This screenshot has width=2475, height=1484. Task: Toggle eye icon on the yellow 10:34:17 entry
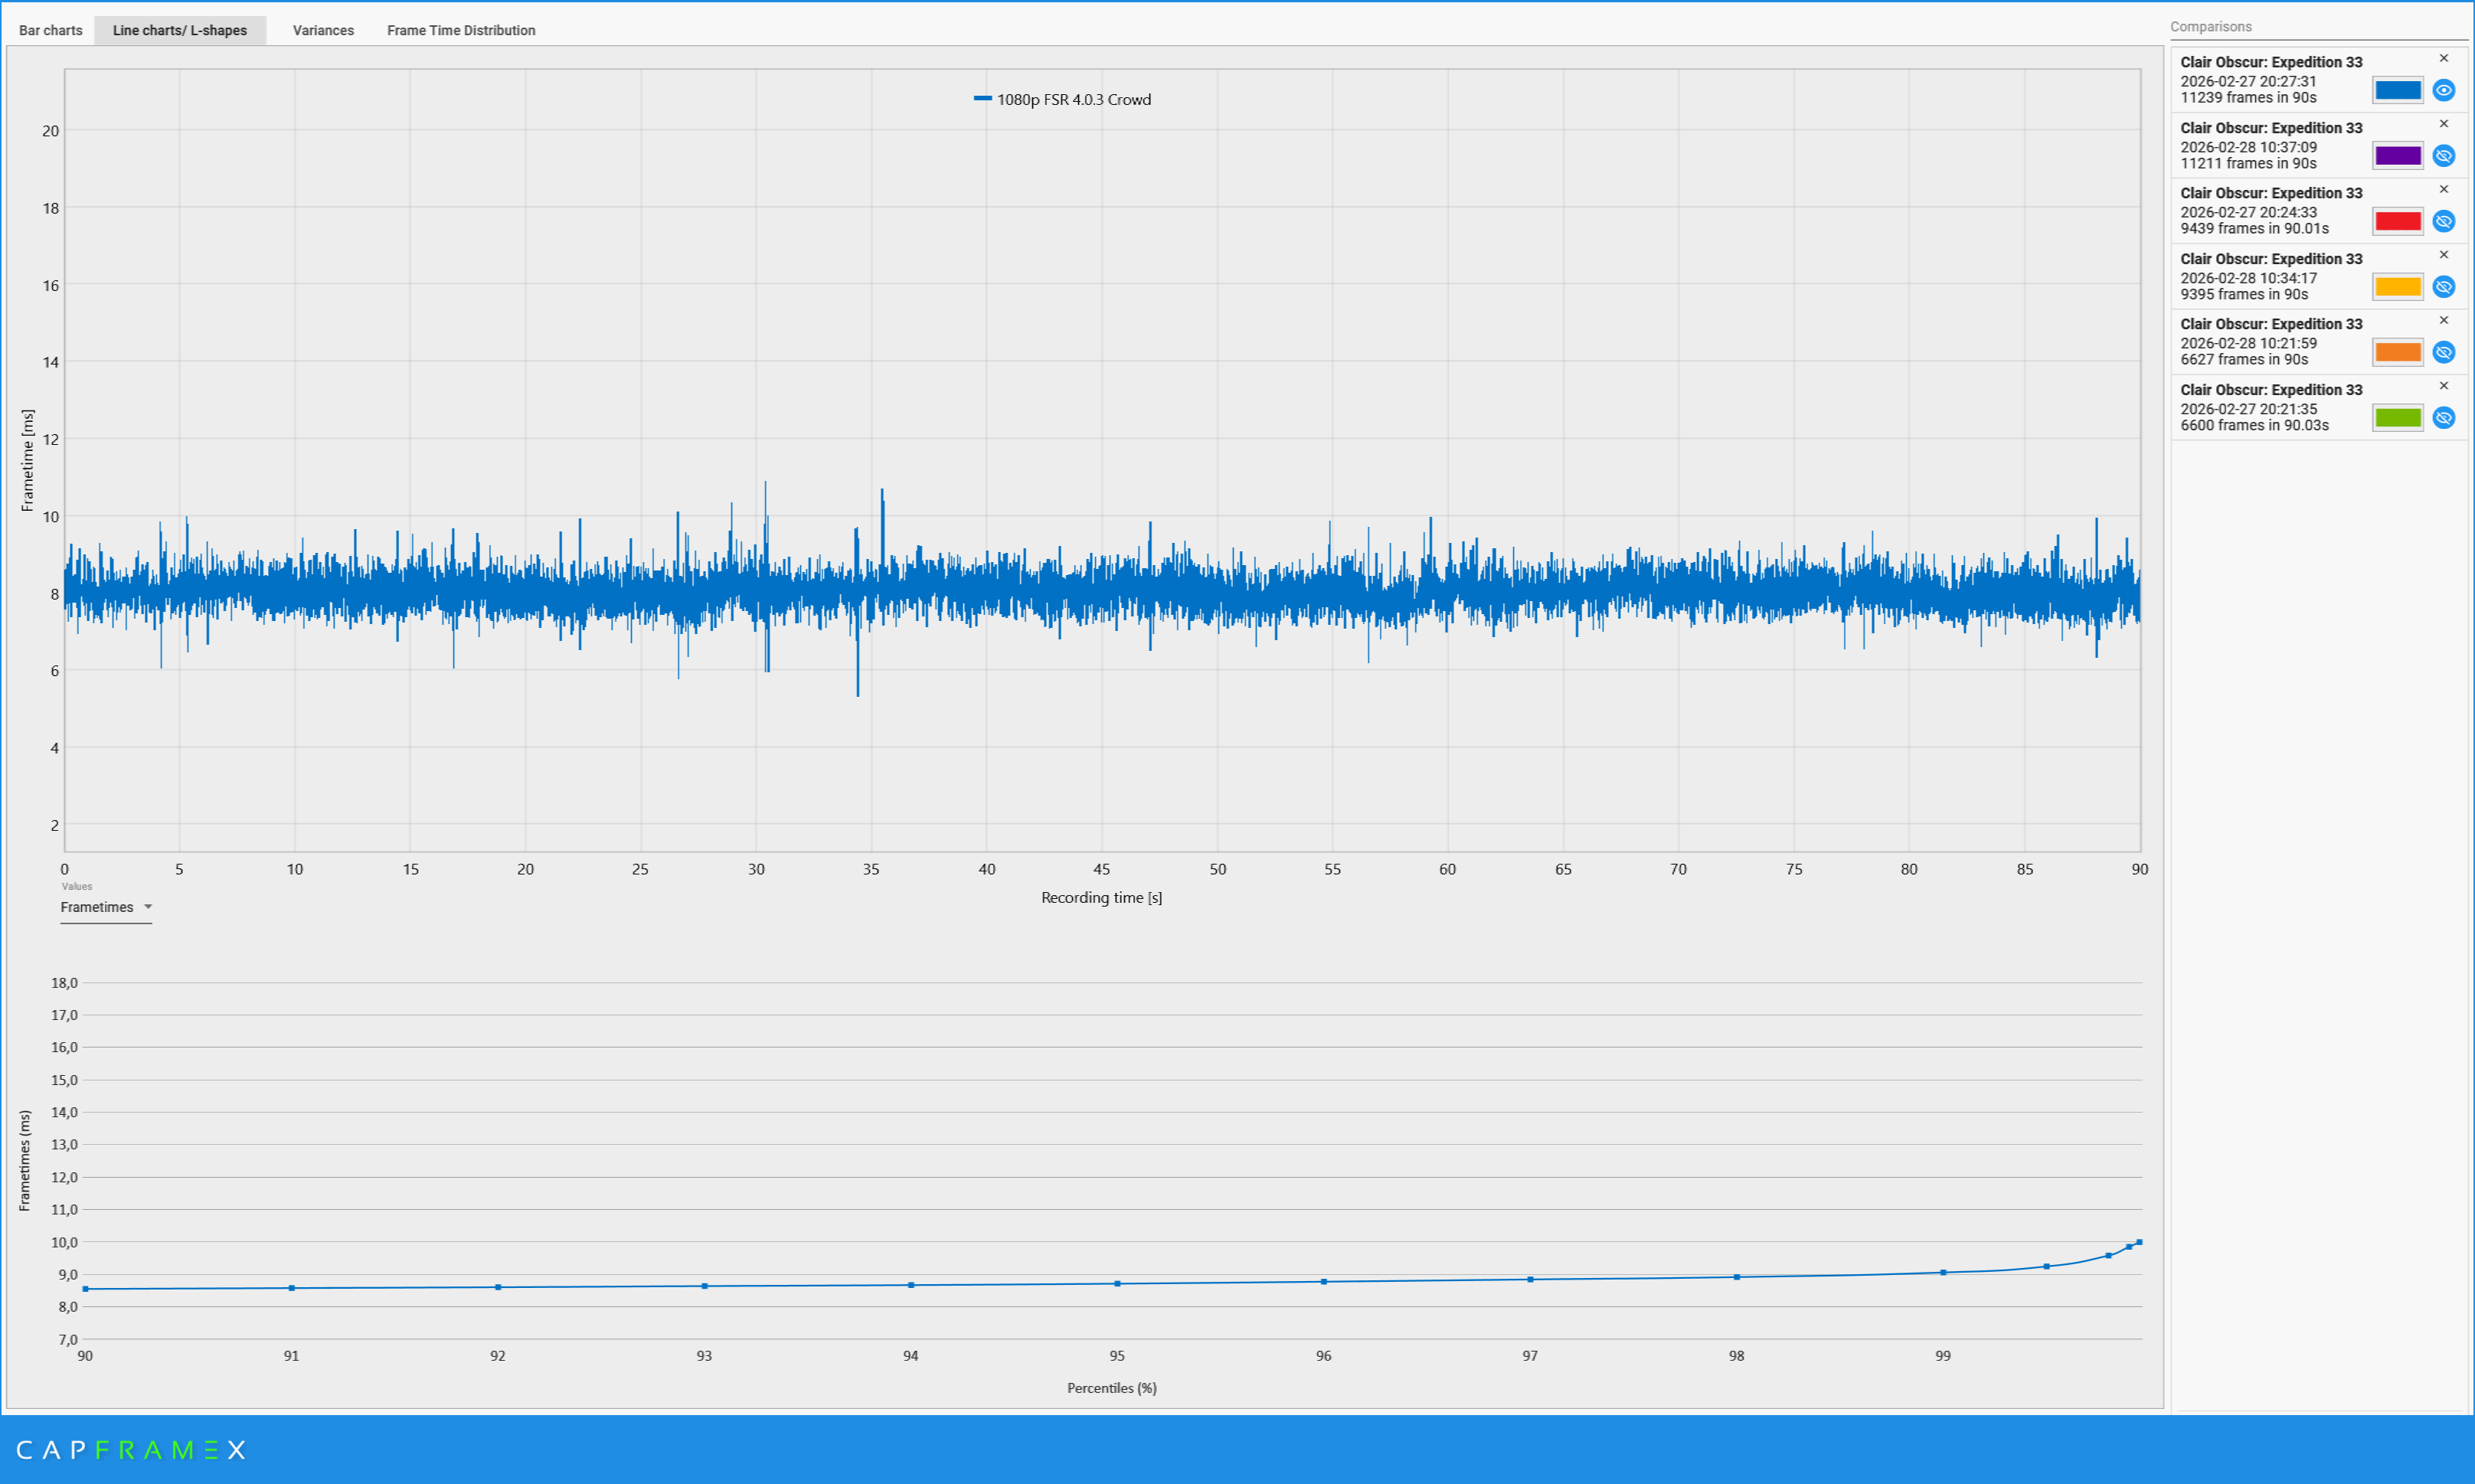2444,287
